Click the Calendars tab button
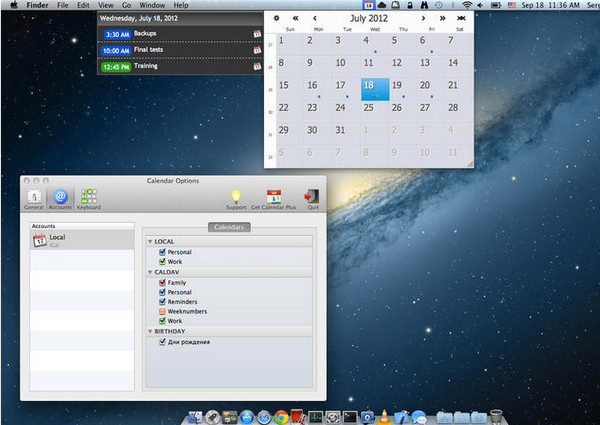 coord(229,227)
